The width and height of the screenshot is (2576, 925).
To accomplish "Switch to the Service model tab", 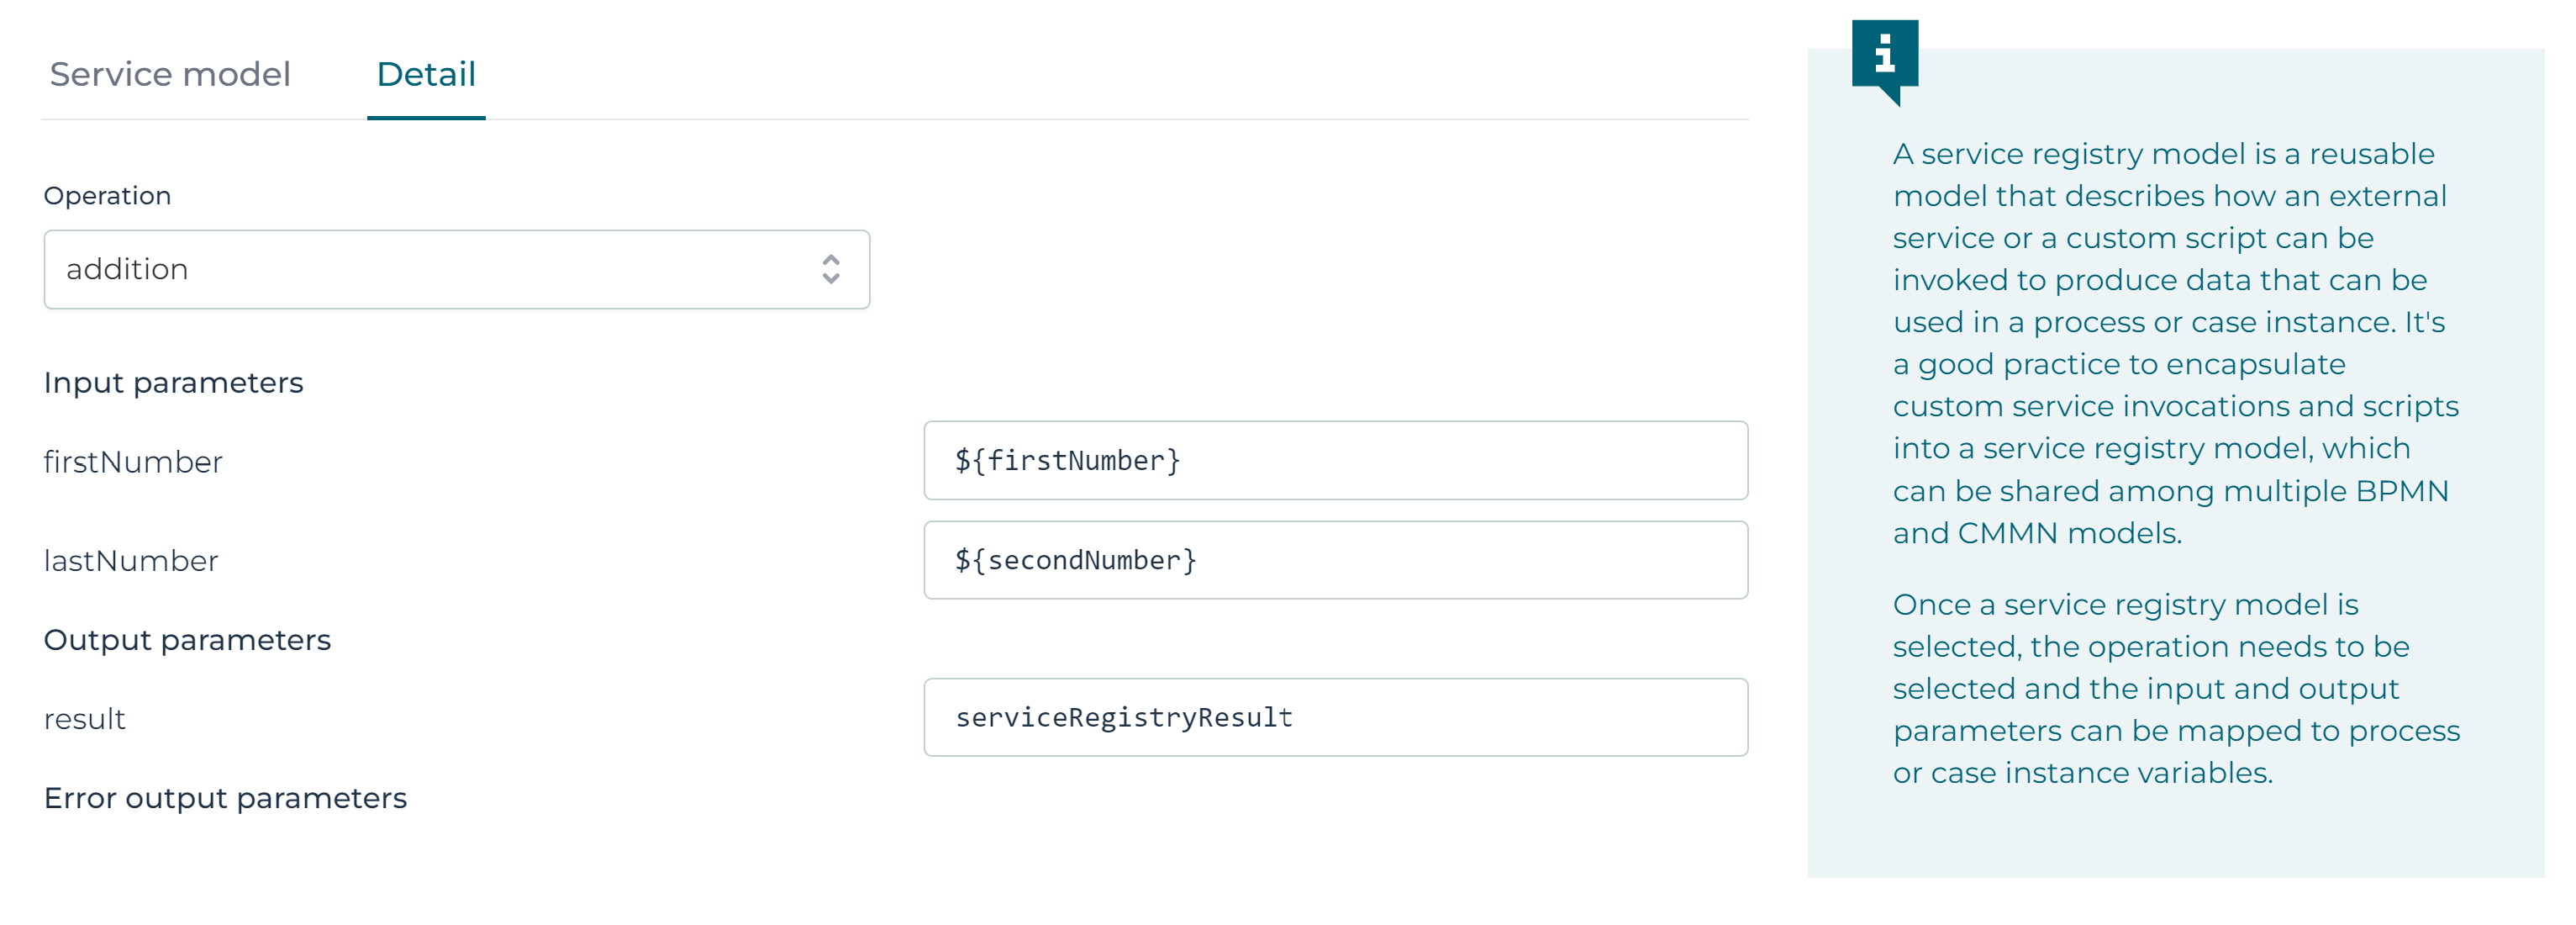I will coord(168,74).
